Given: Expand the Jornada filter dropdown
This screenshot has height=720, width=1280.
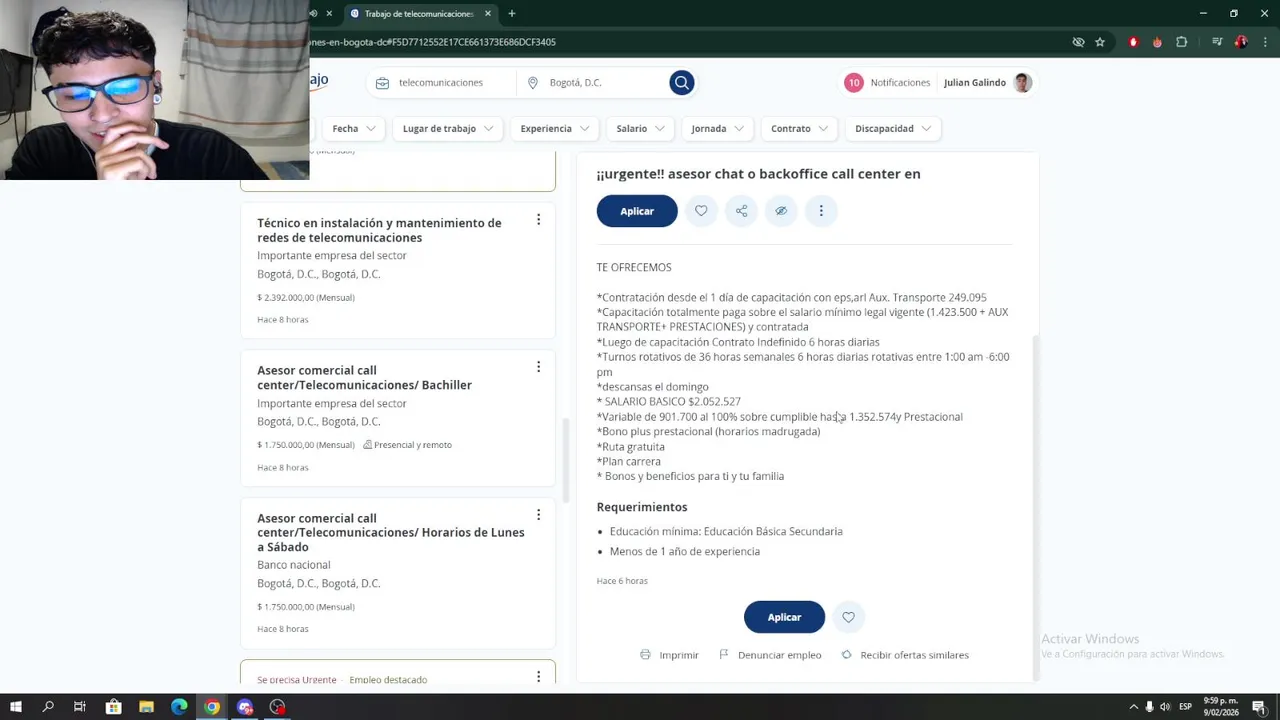Looking at the screenshot, I should tap(717, 129).
